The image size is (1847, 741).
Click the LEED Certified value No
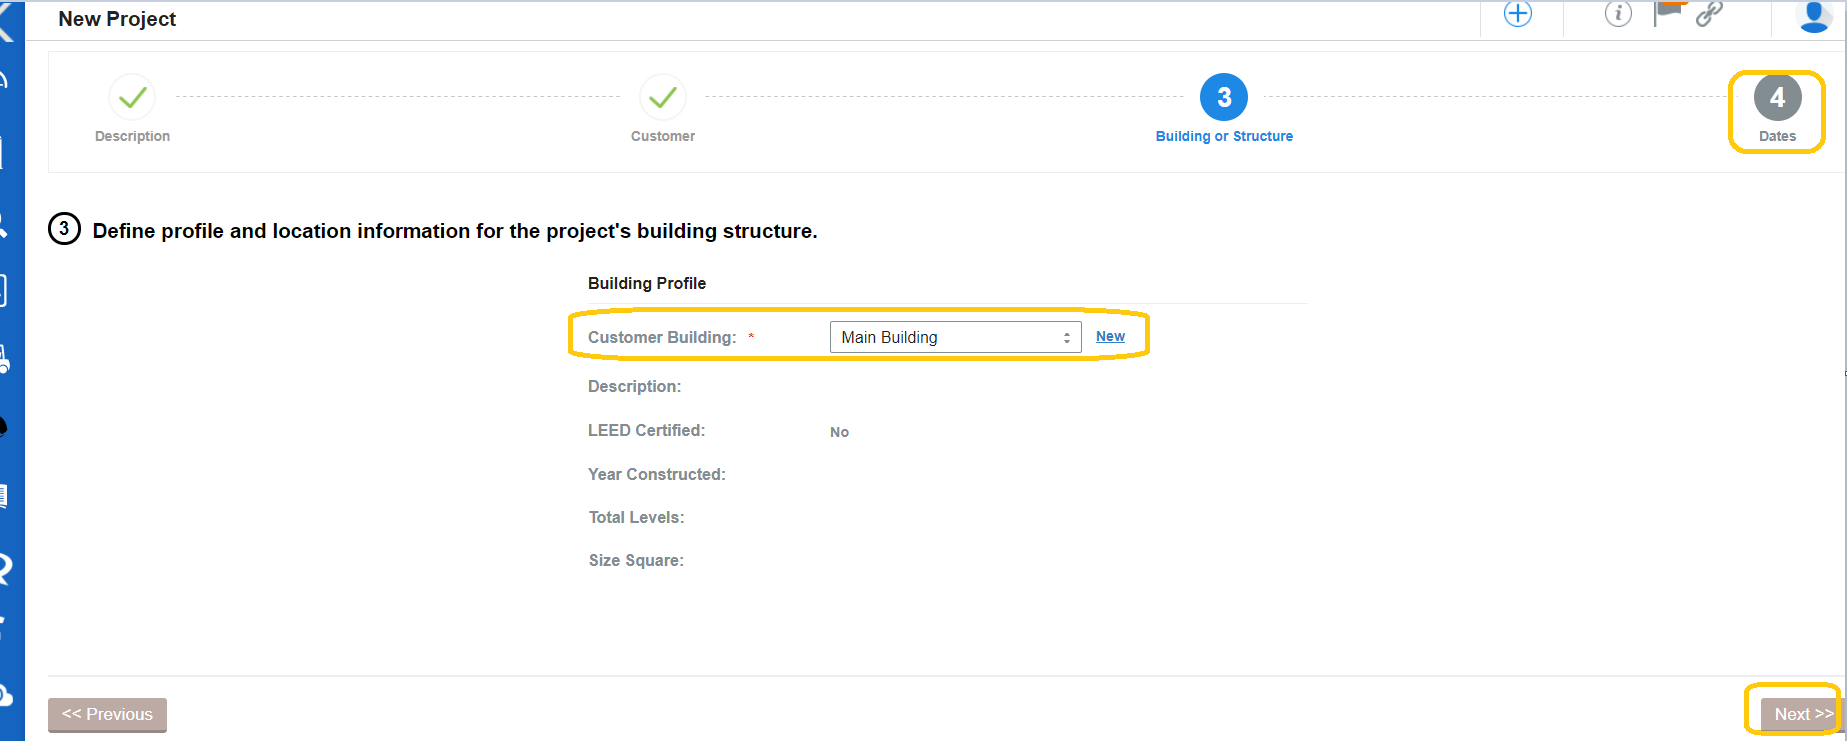pyautogui.click(x=839, y=432)
